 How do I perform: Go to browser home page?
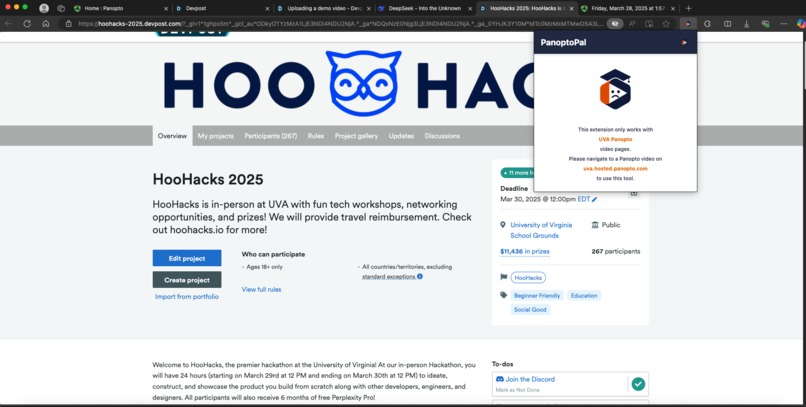[46, 24]
